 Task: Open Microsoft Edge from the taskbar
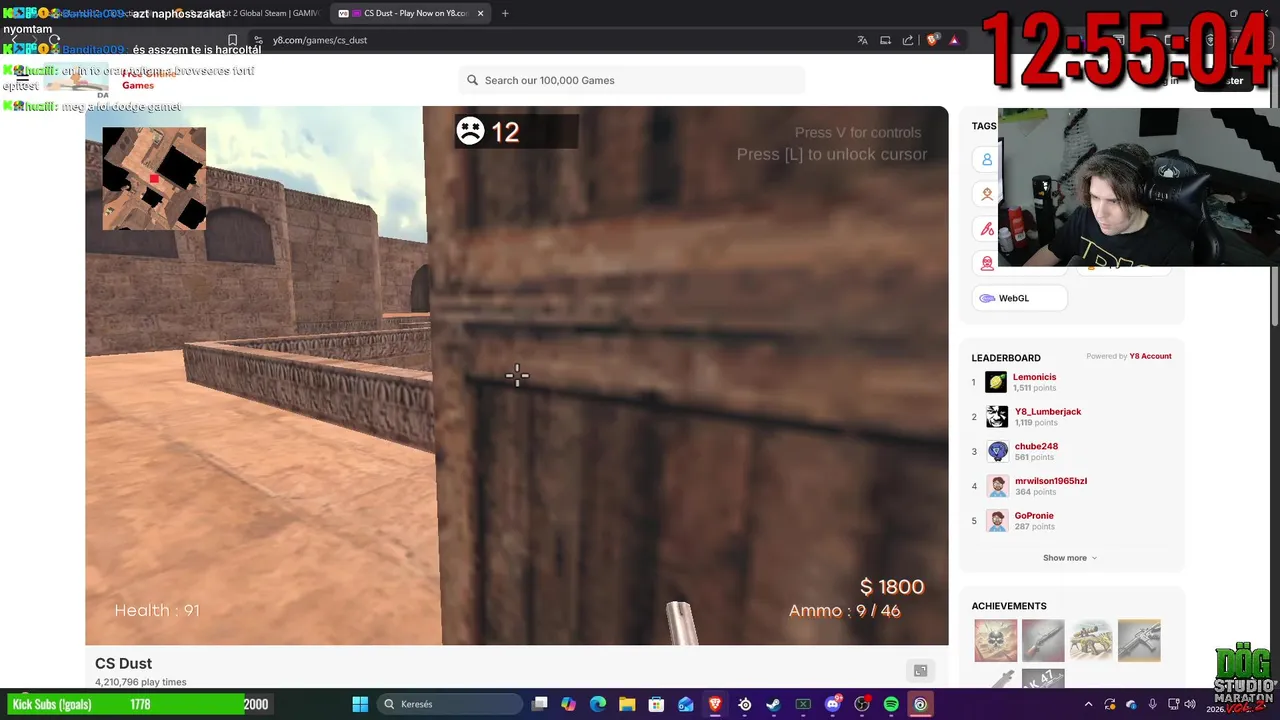[x=598, y=704]
